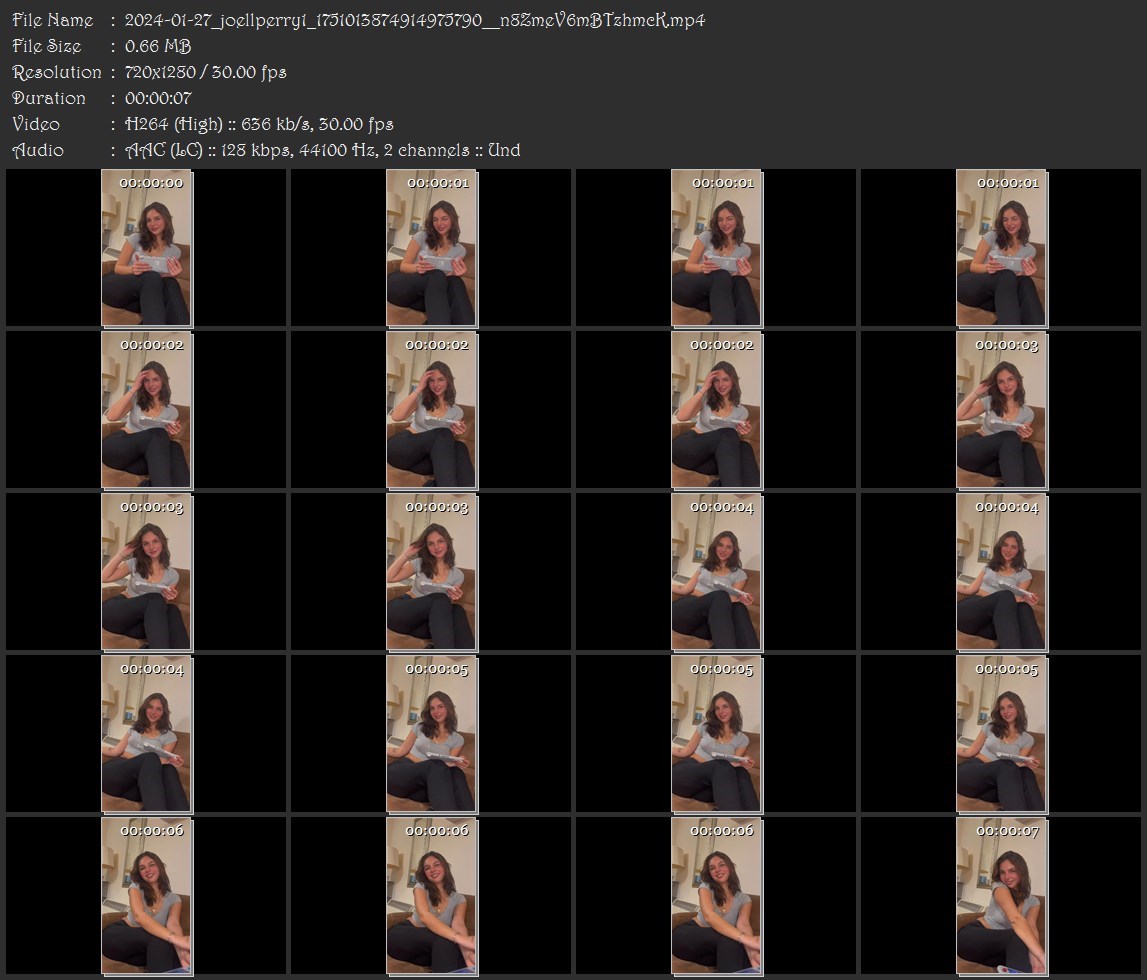The width and height of the screenshot is (1147, 980).
Task: Select the first thumbnail stamped 00:00:06
Action: coord(146,895)
